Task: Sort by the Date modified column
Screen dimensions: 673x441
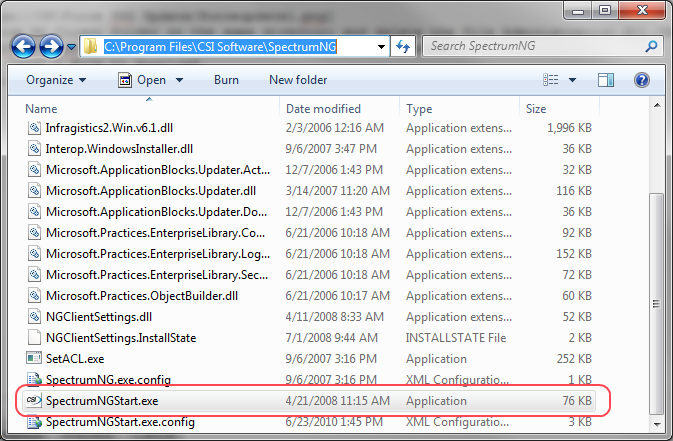Action: (323, 109)
